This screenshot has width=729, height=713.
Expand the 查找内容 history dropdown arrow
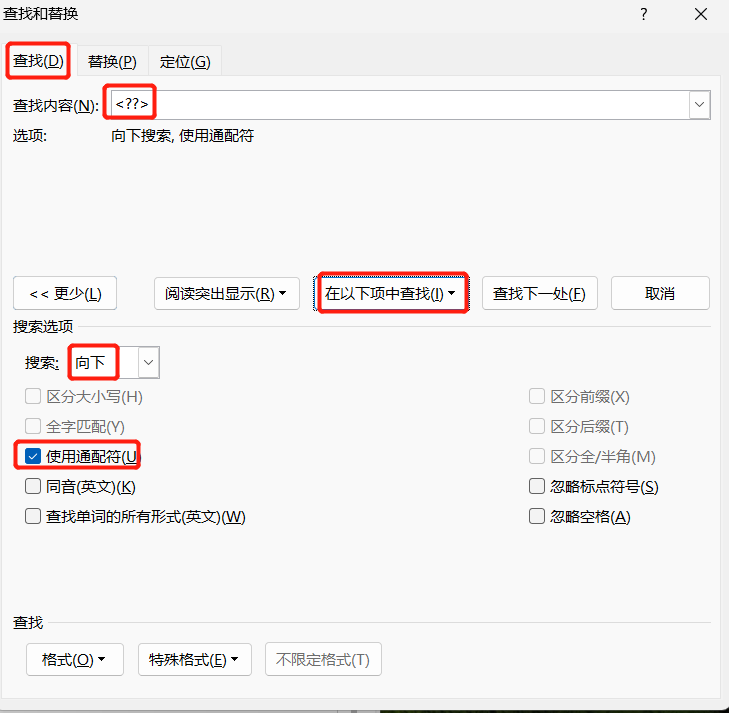click(x=699, y=105)
